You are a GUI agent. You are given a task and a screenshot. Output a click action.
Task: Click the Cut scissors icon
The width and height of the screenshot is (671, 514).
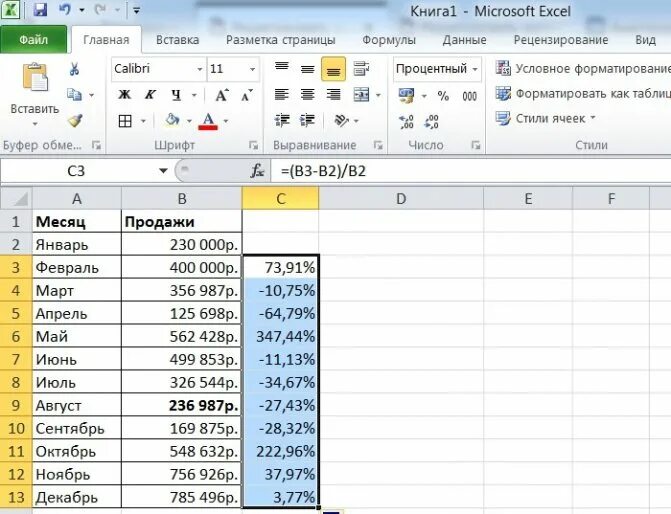(74, 68)
